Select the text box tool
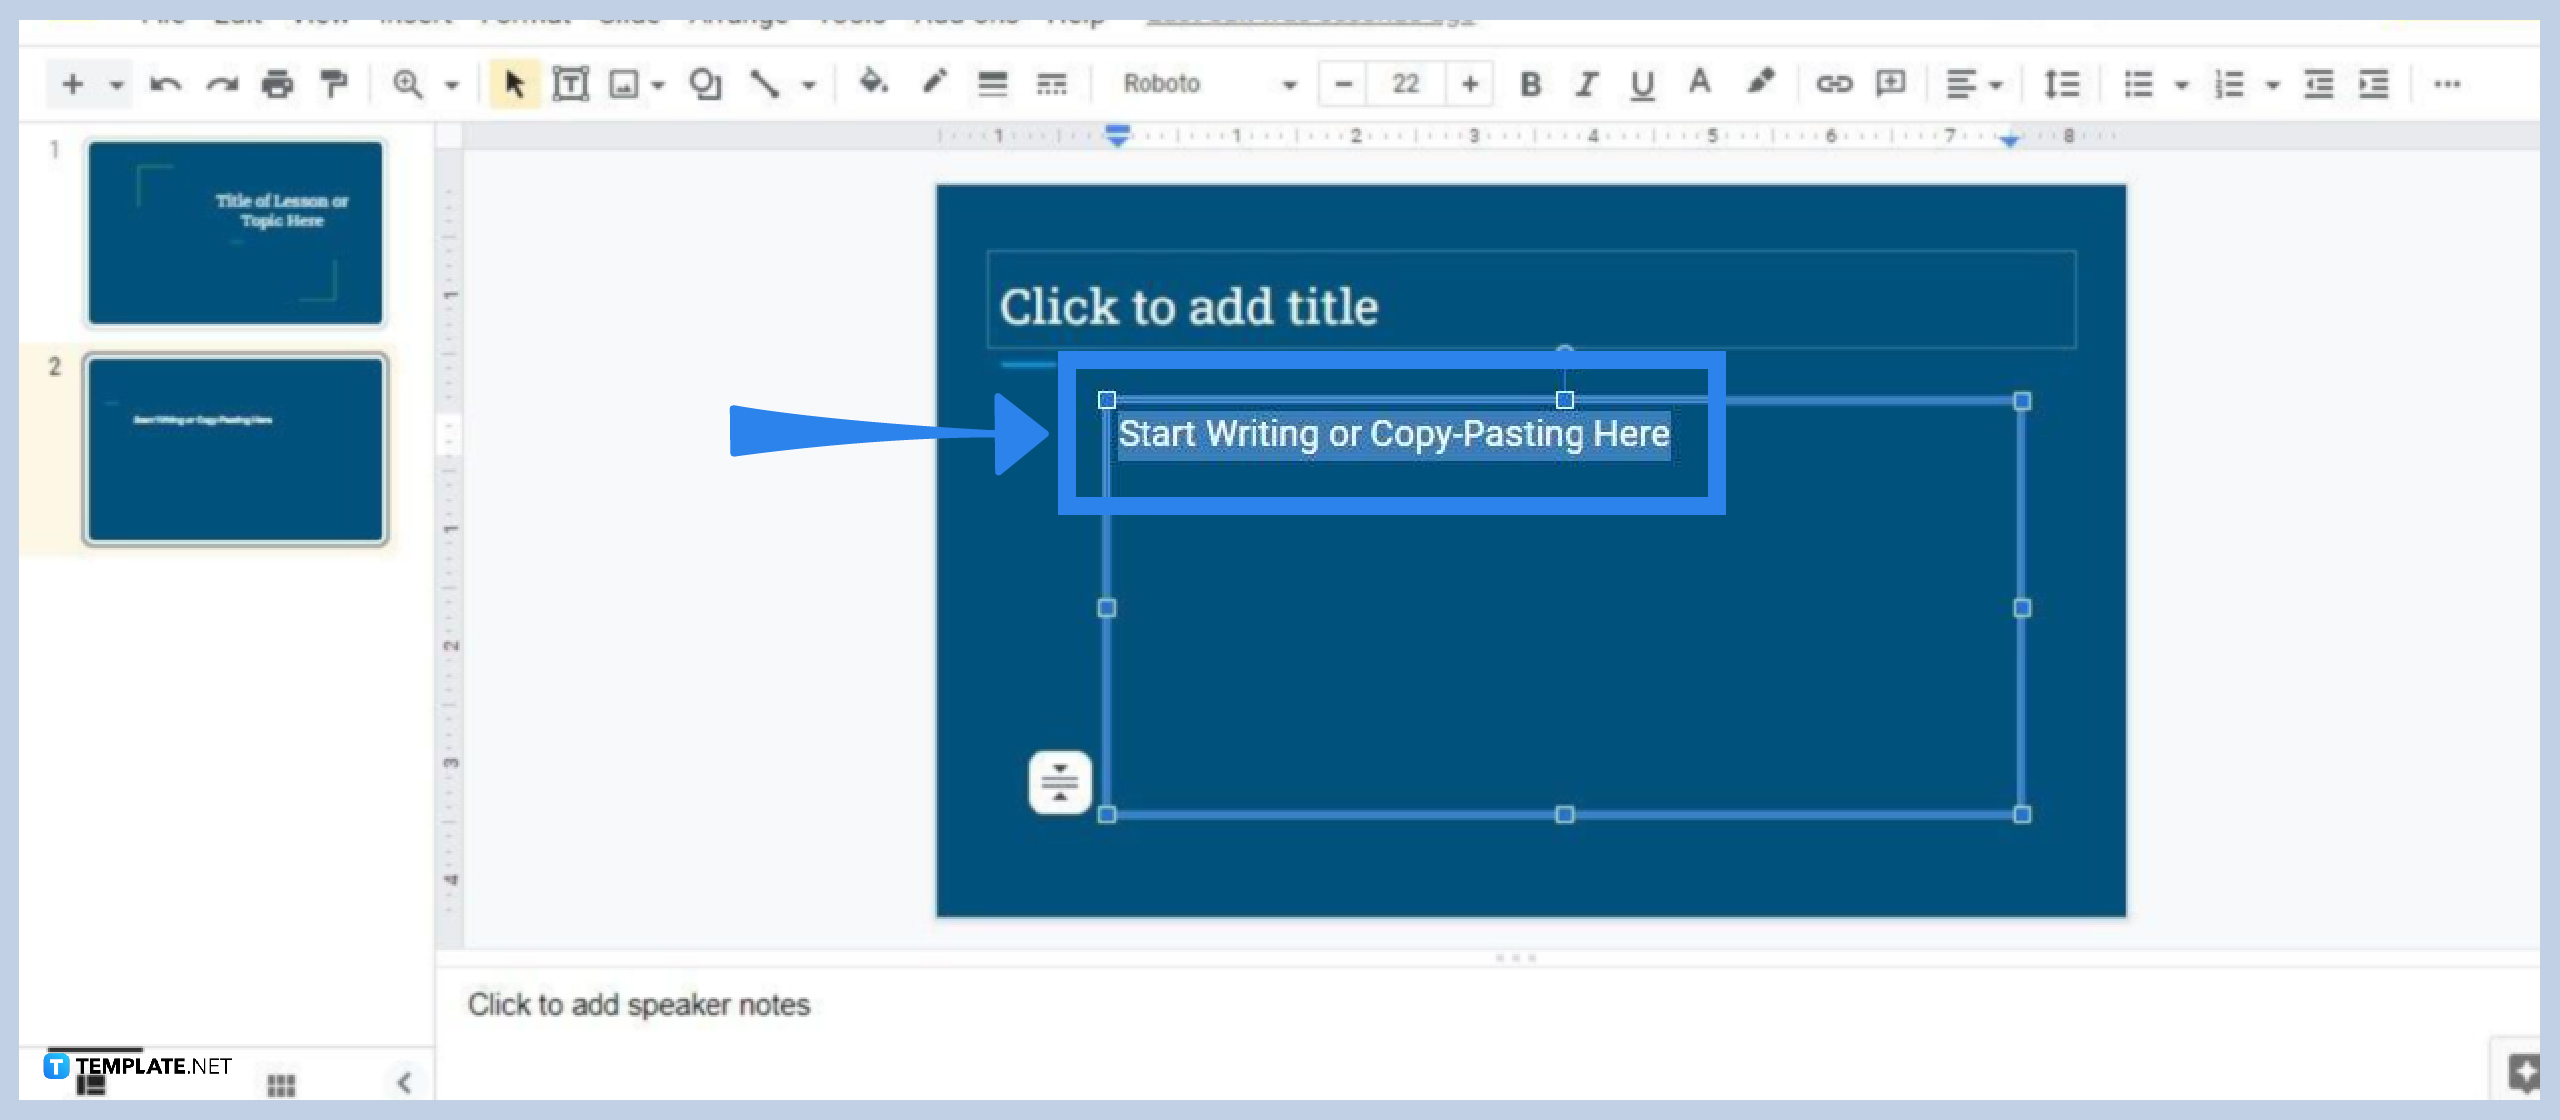2560x1120 pixels. 569,84
